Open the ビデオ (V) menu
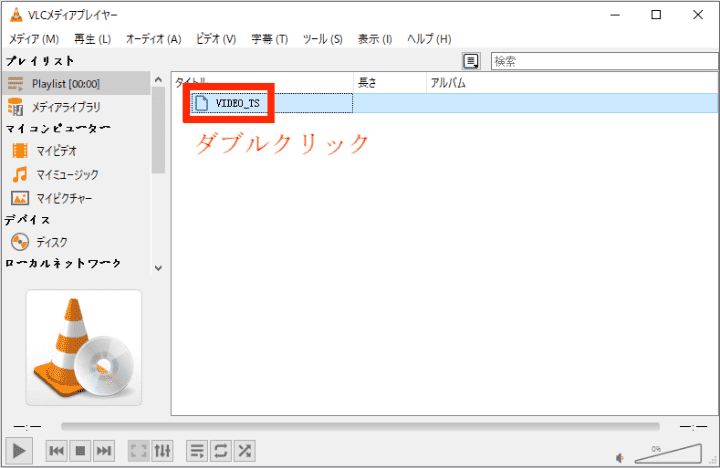The height and width of the screenshot is (468, 720). coord(216,39)
